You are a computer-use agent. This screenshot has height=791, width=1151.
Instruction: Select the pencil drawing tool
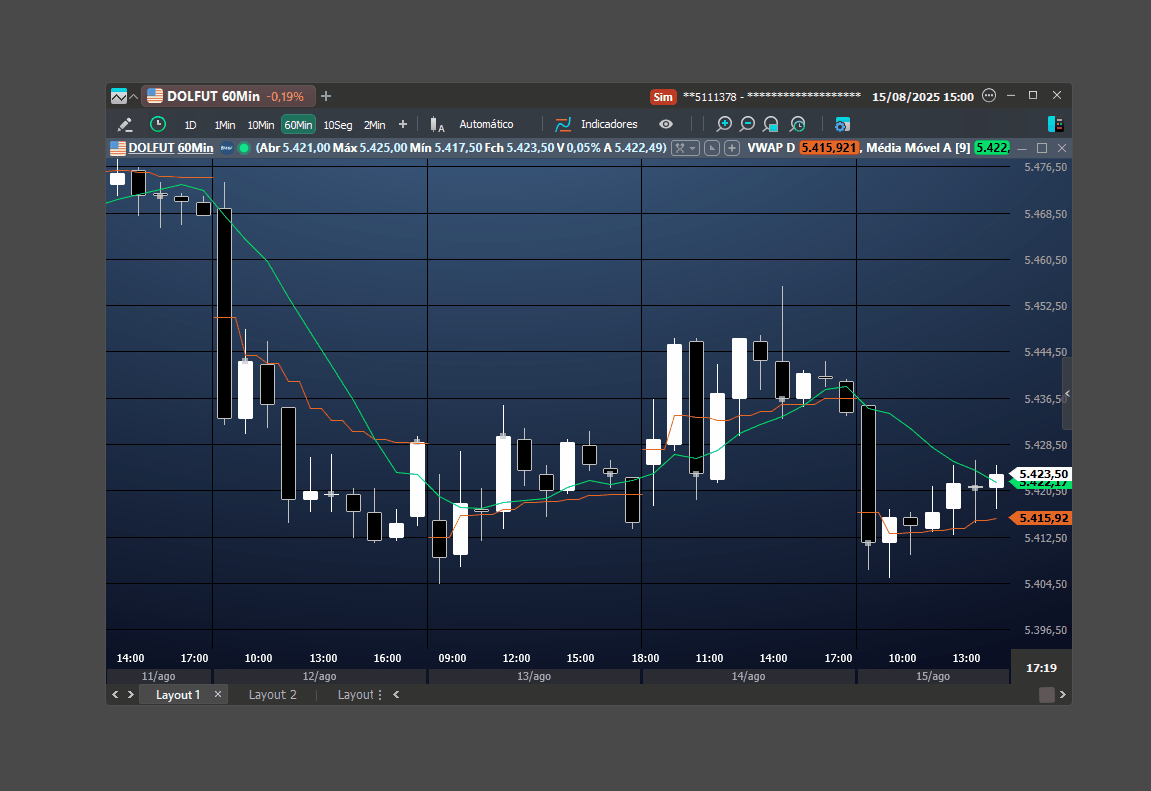[x=125, y=125]
